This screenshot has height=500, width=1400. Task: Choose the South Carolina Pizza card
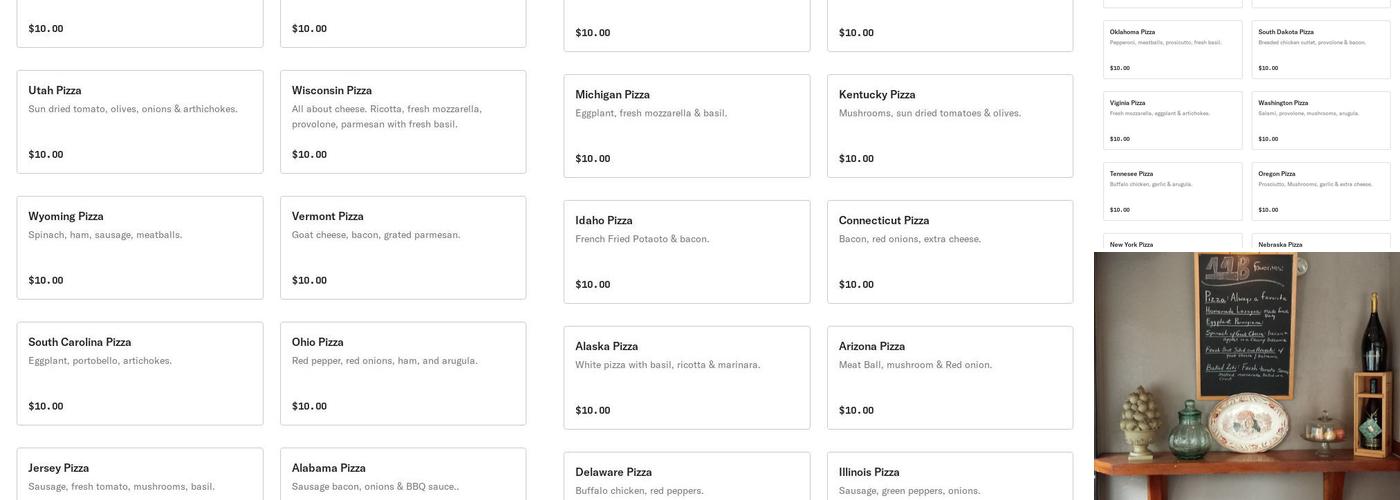pos(140,374)
